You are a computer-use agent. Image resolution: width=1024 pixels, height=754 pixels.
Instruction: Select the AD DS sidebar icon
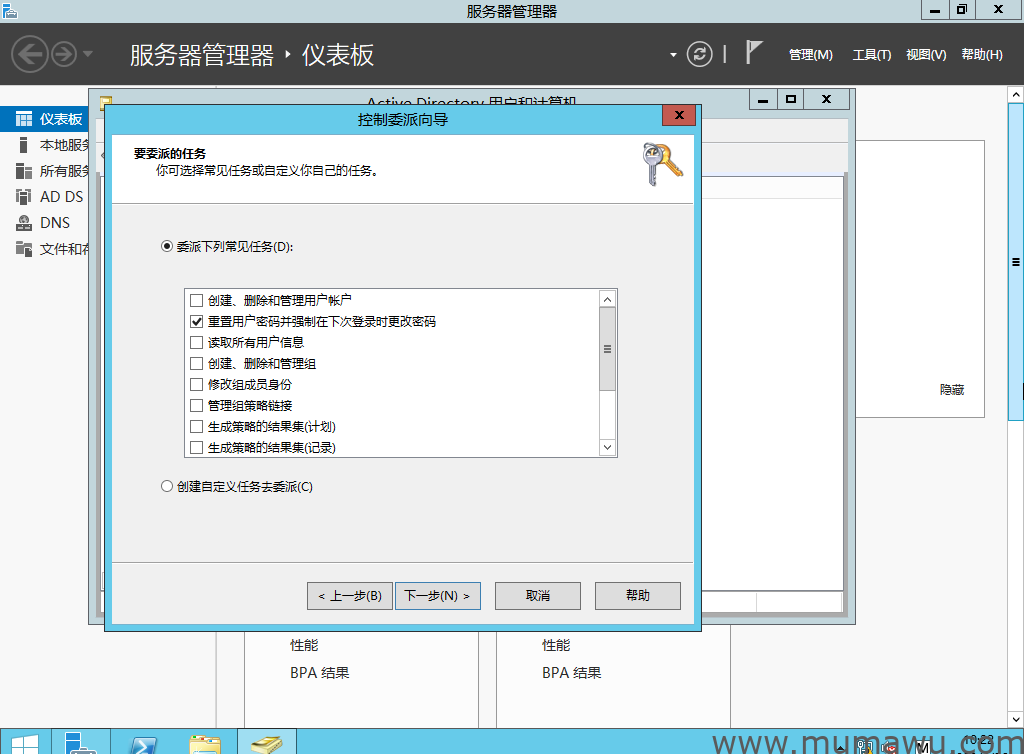point(24,197)
